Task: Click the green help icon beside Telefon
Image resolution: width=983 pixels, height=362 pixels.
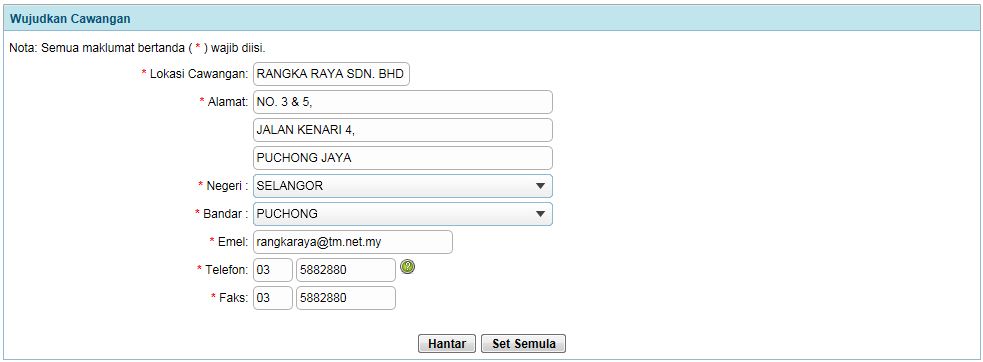Action: tap(407, 267)
